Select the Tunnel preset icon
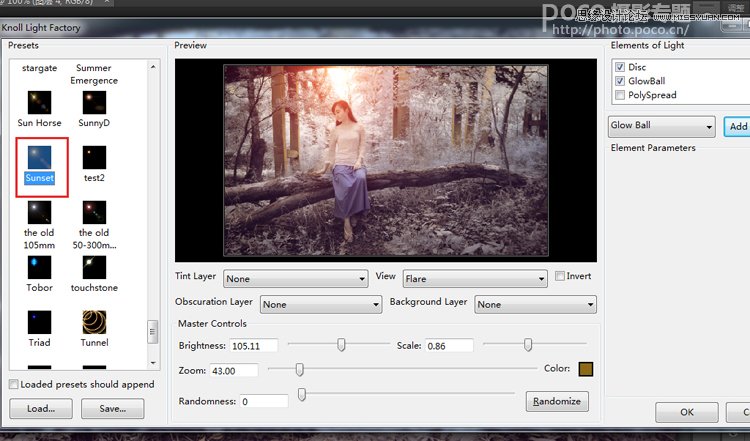The height and width of the screenshot is (441, 750). click(x=94, y=322)
